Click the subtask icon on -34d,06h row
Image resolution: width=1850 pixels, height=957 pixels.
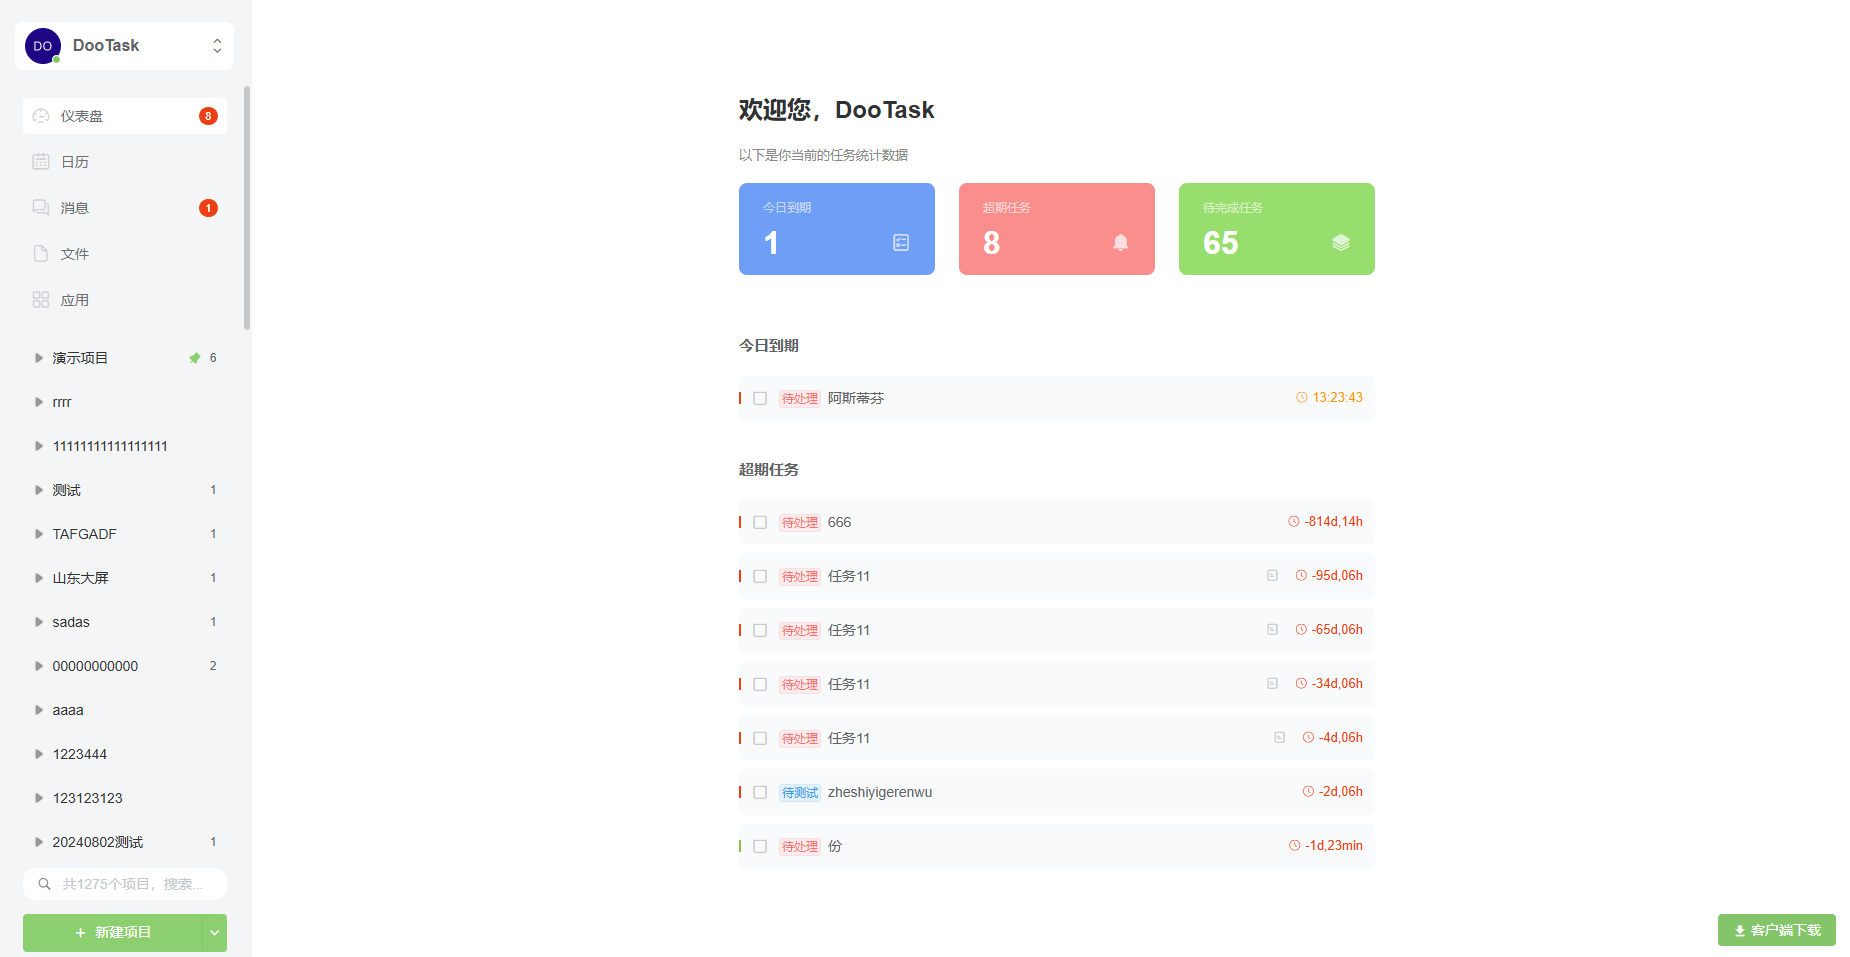tap(1272, 683)
